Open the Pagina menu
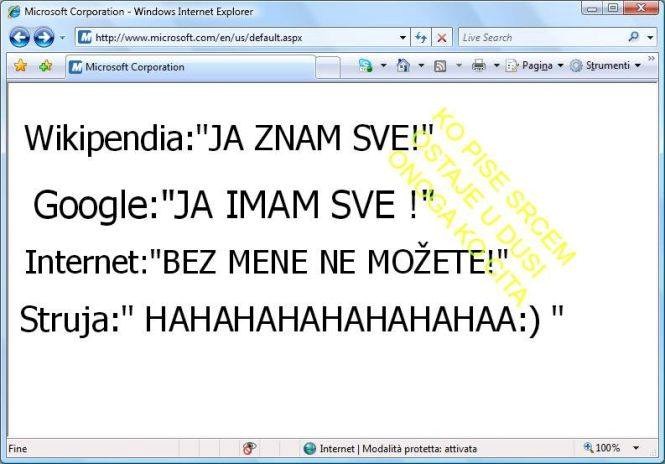 (x=534, y=66)
